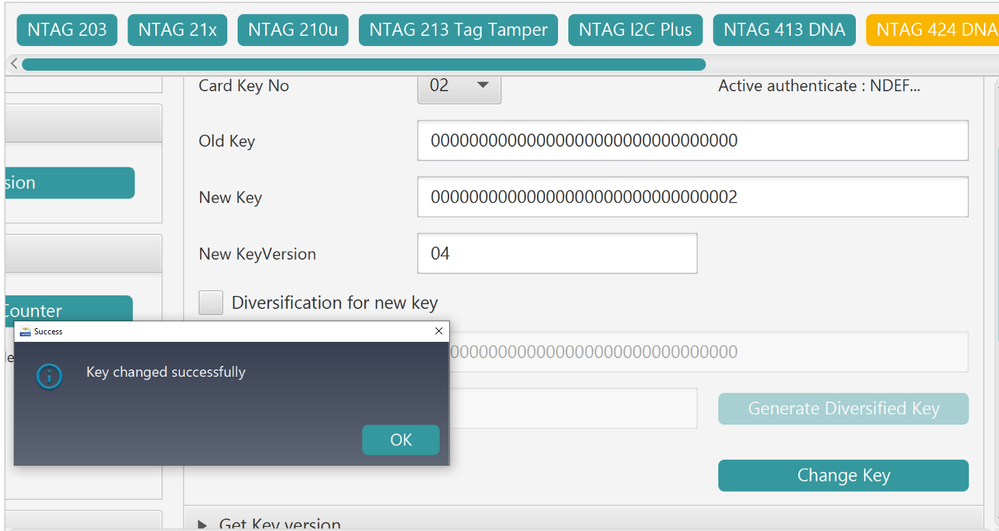Click the sidebar Counter button
999x531 pixels.
click(69, 309)
